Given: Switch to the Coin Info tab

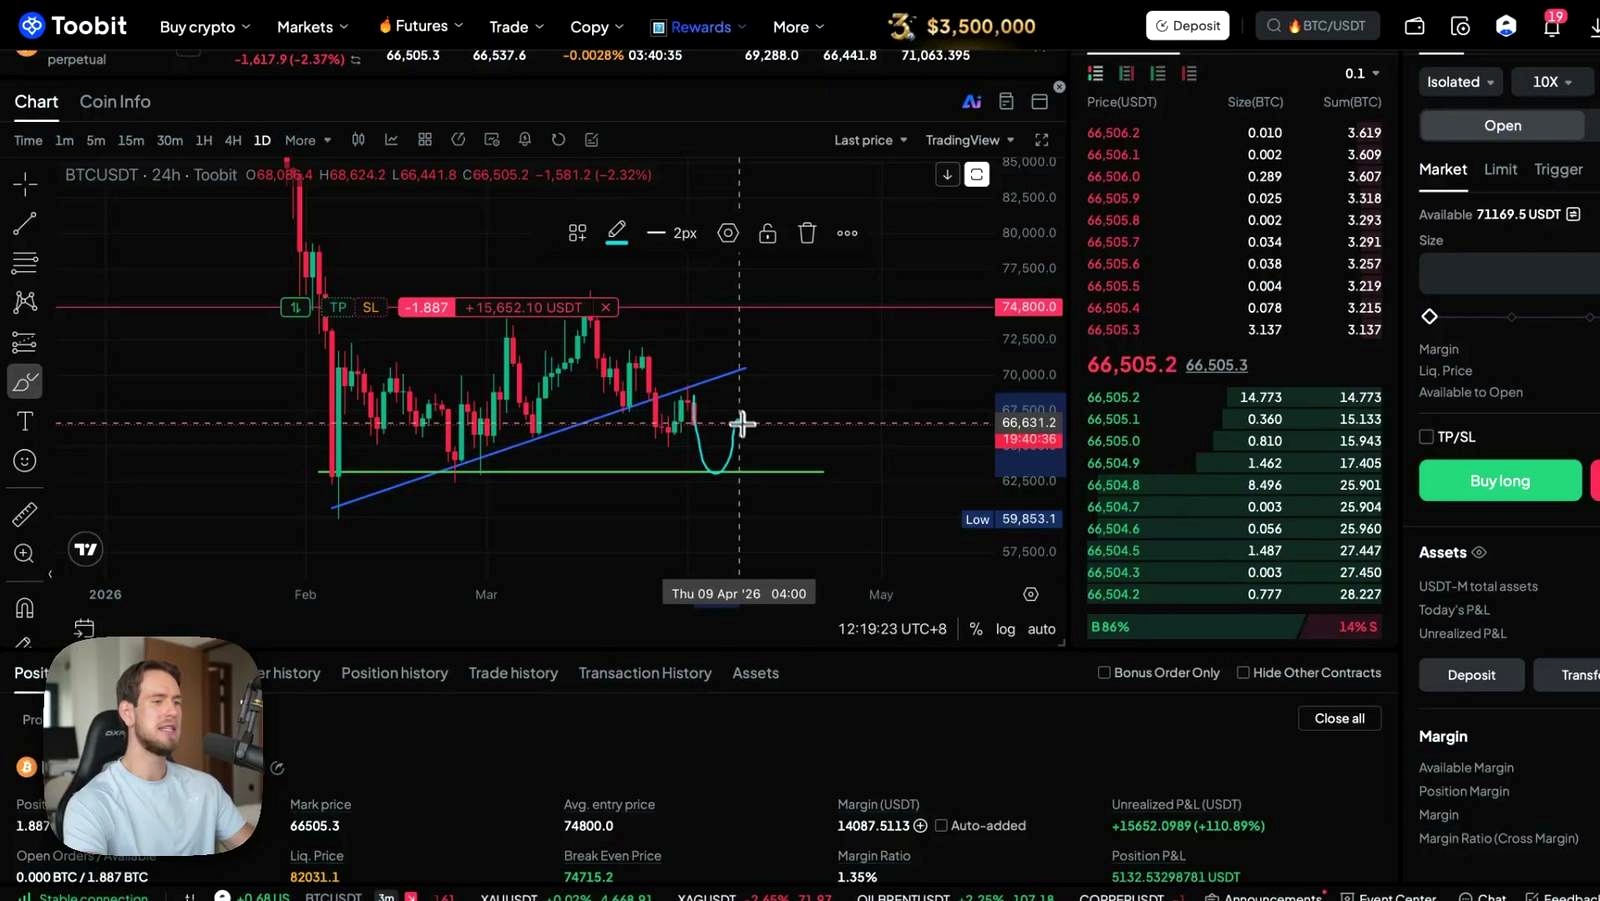Looking at the screenshot, I should [115, 102].
